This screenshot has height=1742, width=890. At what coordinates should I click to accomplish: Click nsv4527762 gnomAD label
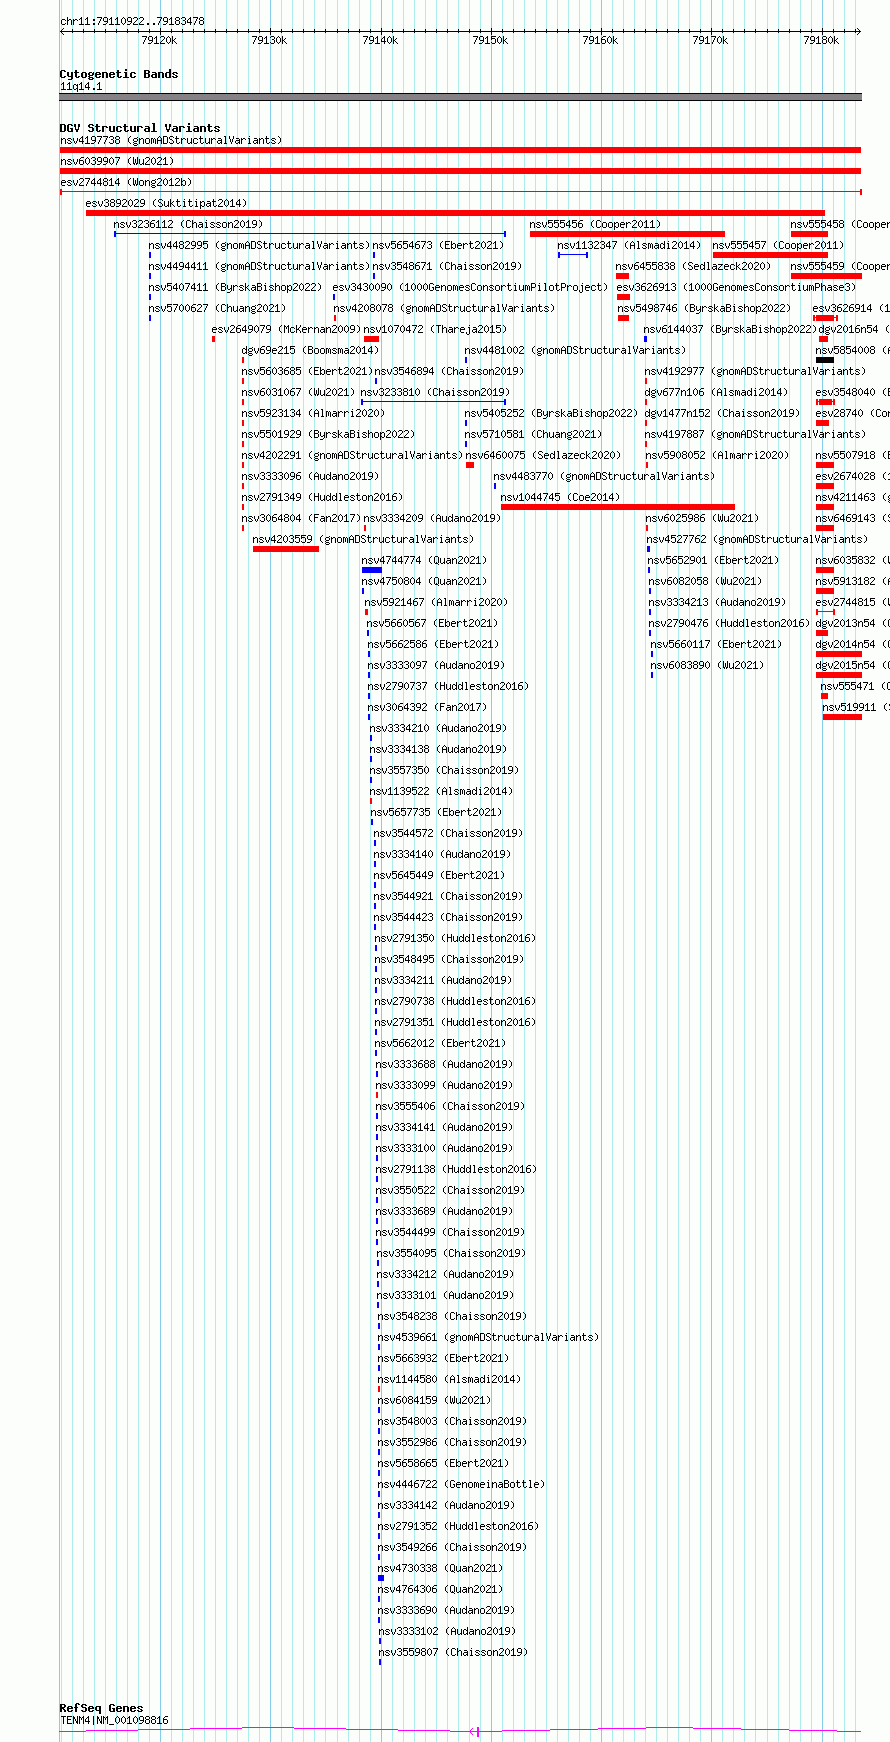point(757,539)
